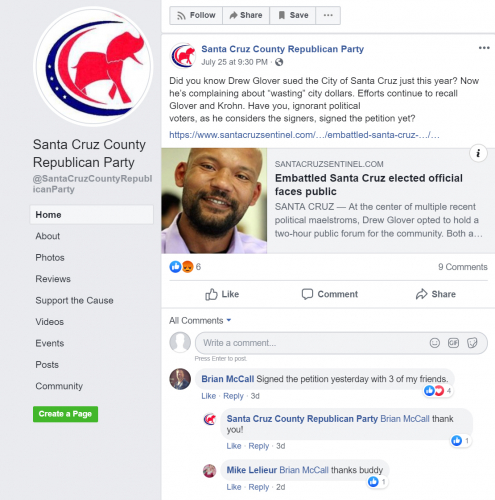Open post options ellipsis at top right

(484, 48)
